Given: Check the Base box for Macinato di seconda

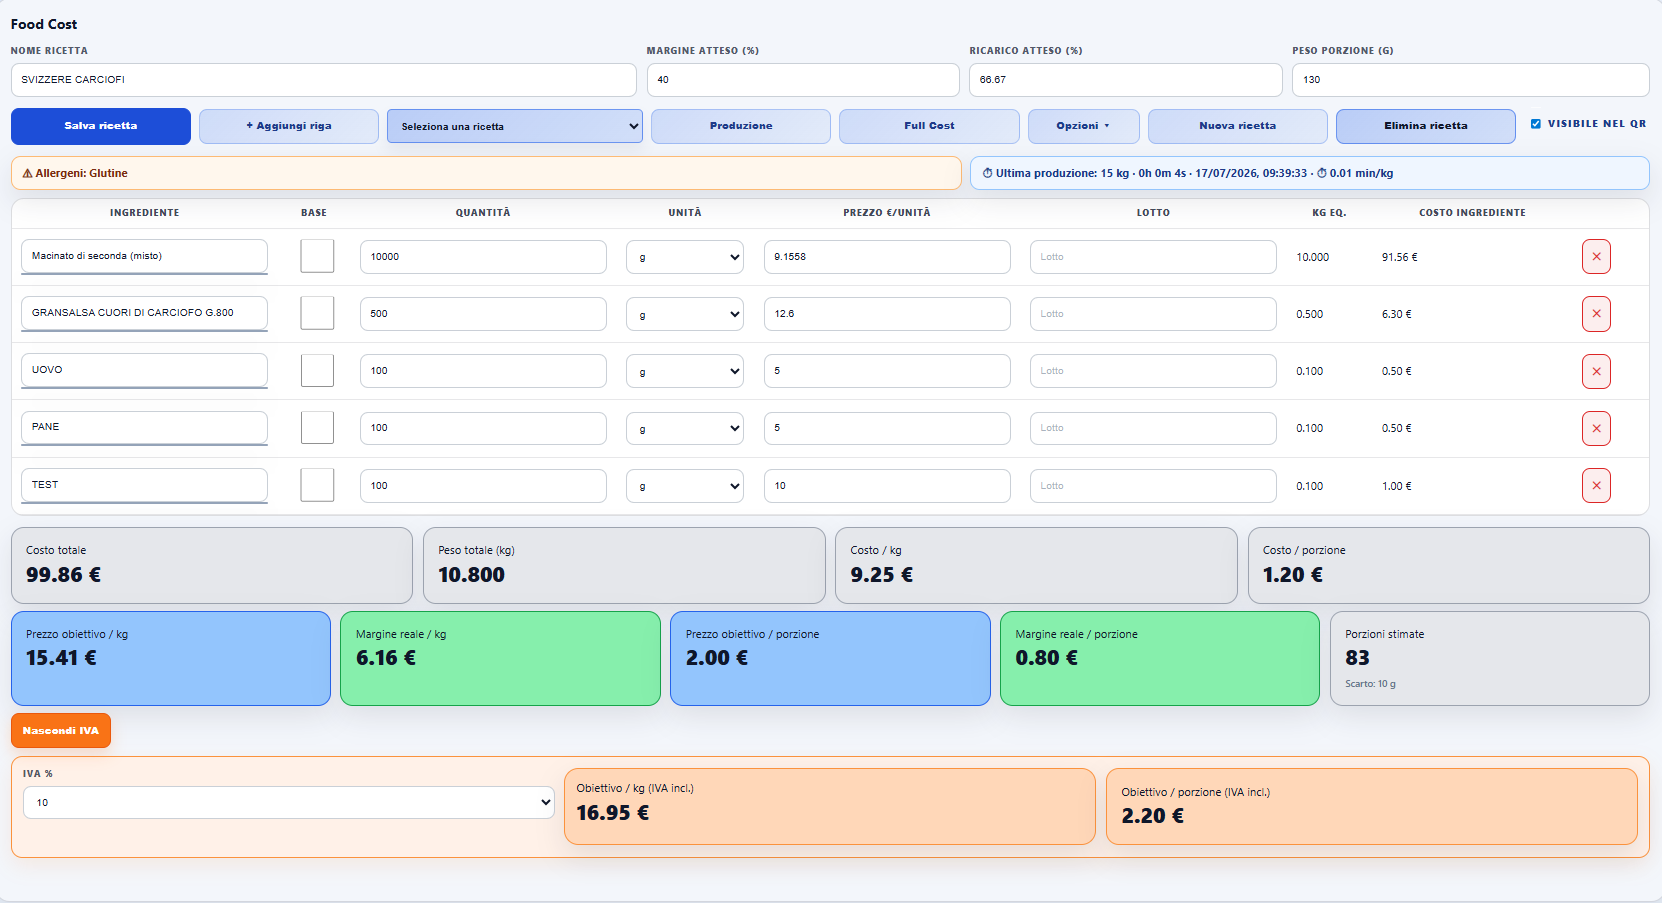Looking at the screenshot, I should tap(317, 256).
